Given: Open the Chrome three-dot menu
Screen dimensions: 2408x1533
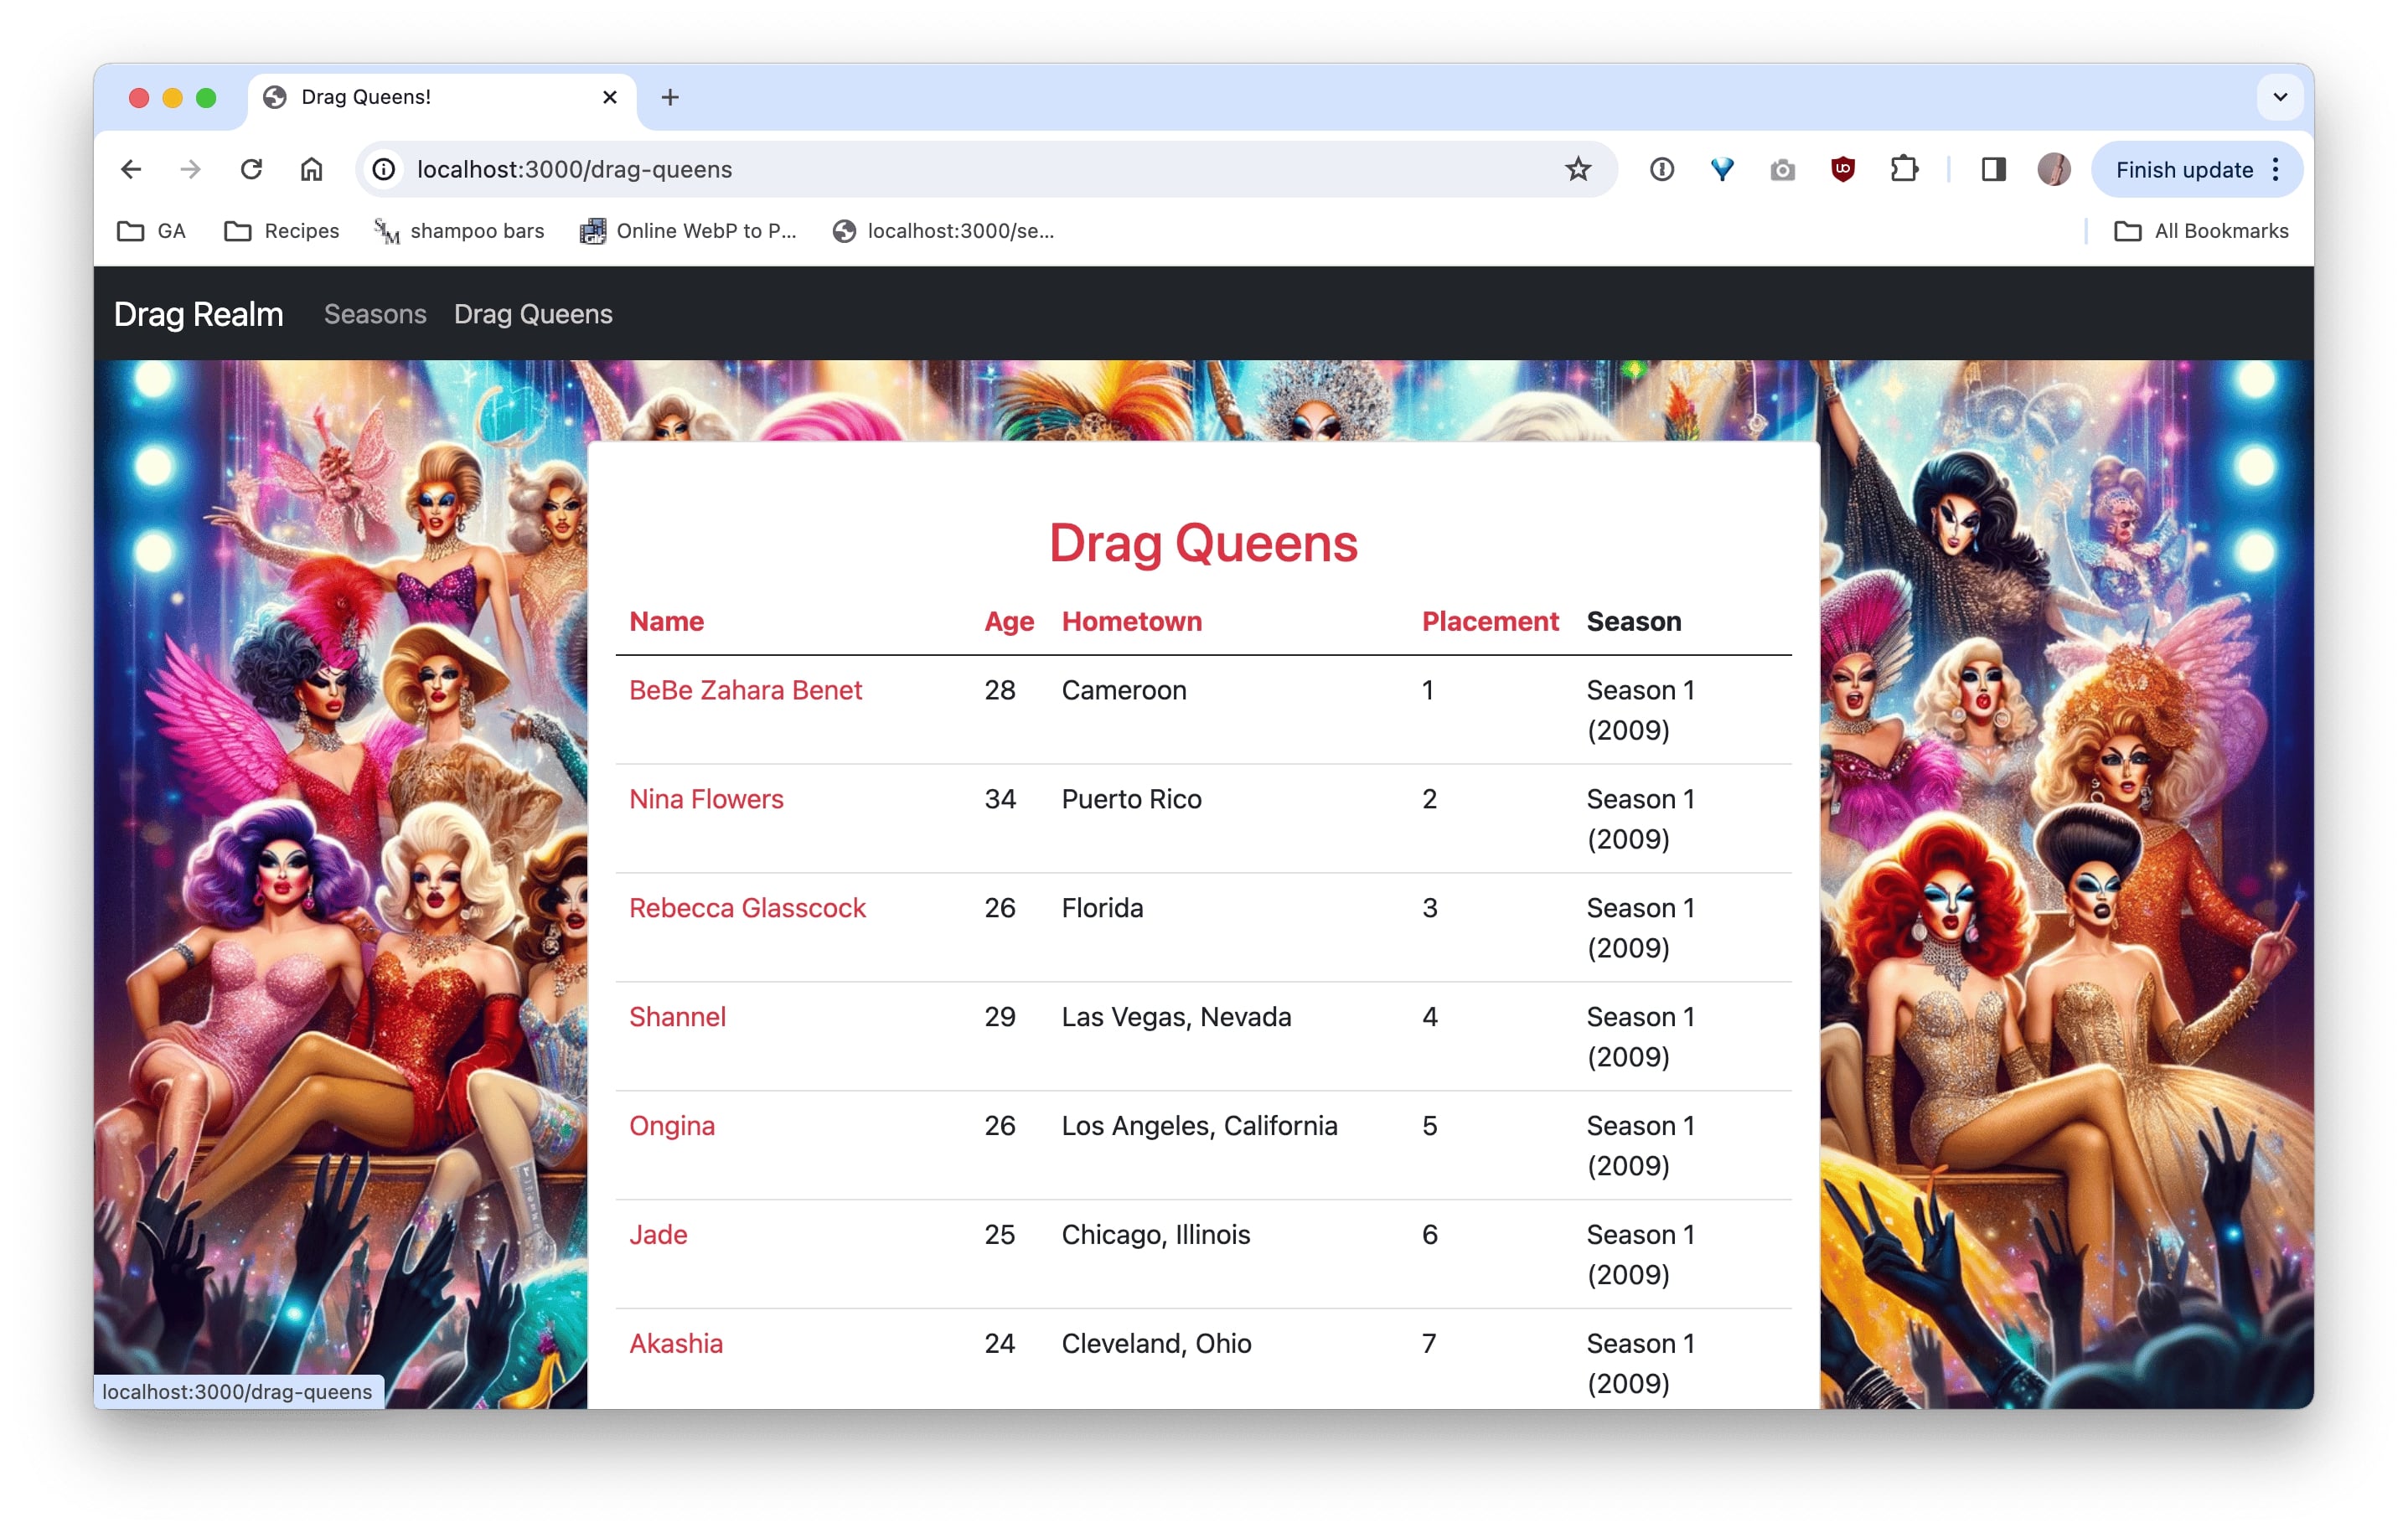Looking at the screenshot, I should point(2276,169).
